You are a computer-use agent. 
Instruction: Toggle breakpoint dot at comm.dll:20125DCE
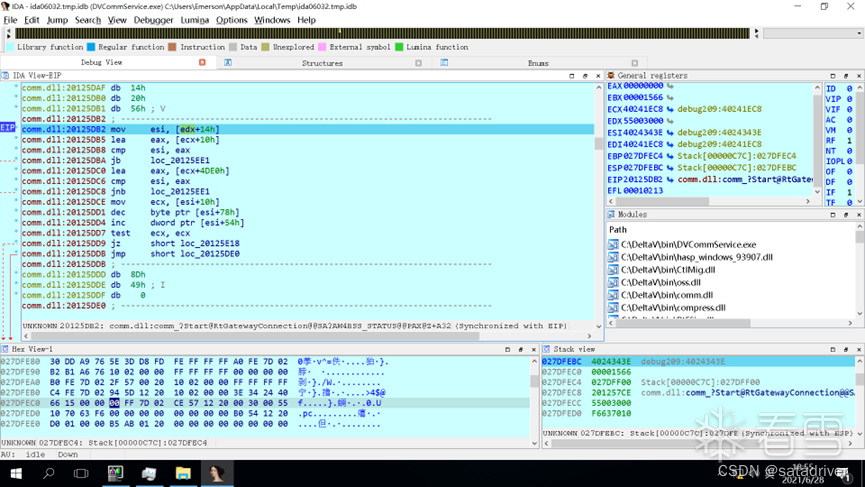click(x=16, y=202)
